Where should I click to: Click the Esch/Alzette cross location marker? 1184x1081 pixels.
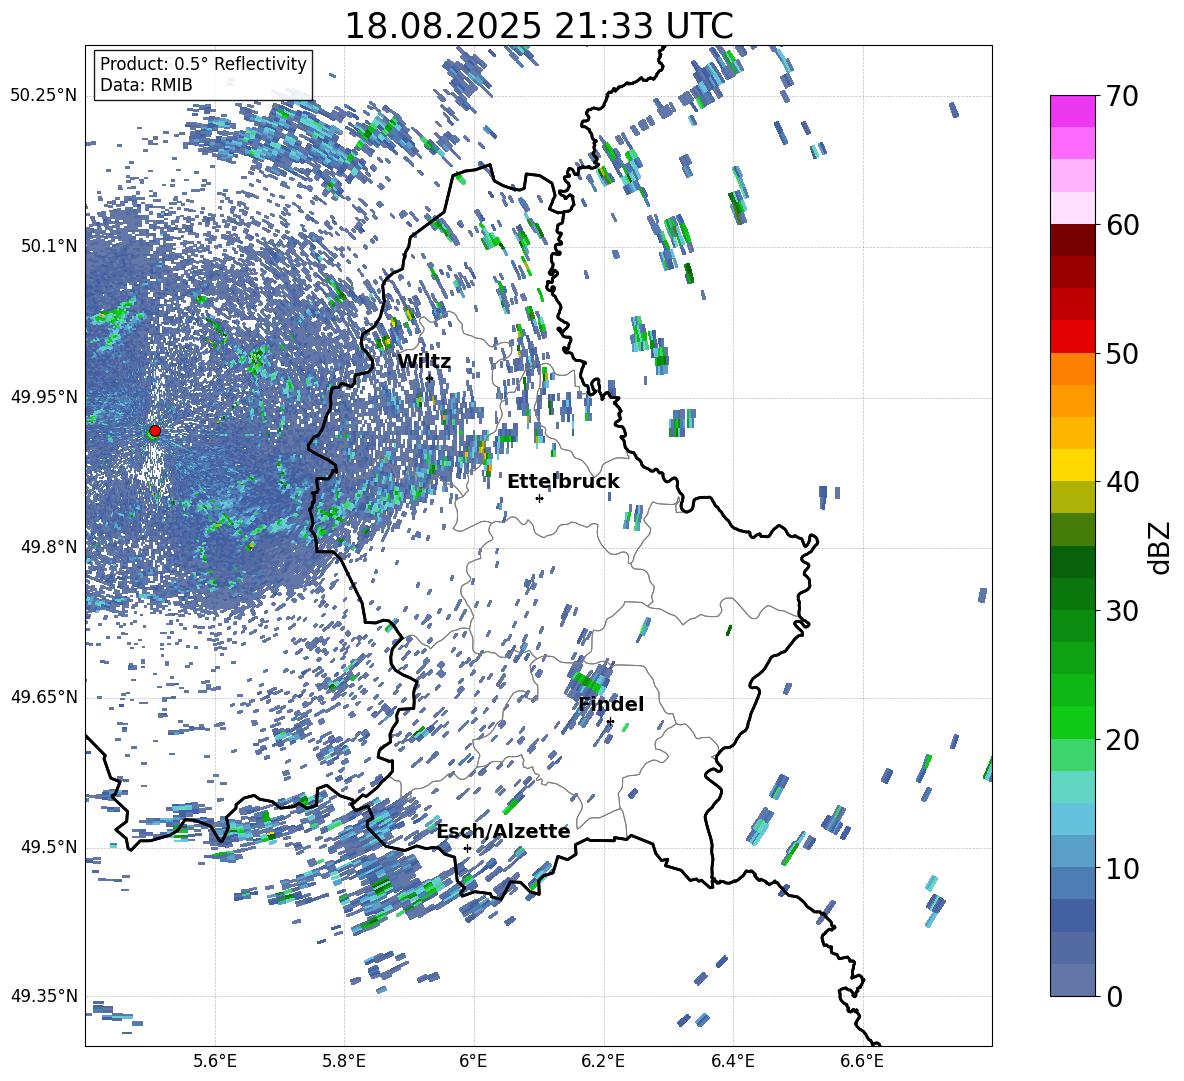pyautogui.click(x=467, y=848)
